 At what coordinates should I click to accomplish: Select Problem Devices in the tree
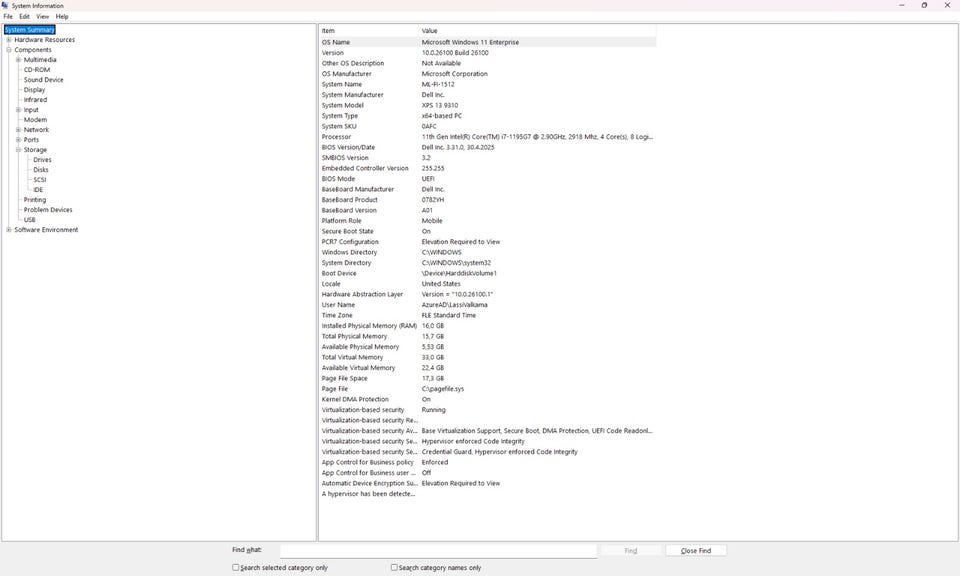[x=48, y=209]
